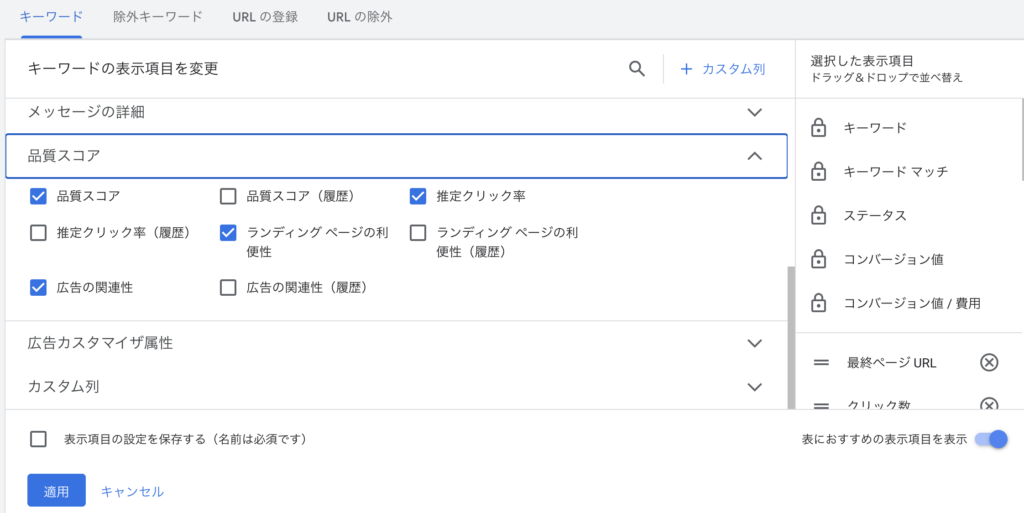Click the lock icon next to キーワード マッチ
The width and height of the screenshot is (1024, 513).
(x=818, y=171)
